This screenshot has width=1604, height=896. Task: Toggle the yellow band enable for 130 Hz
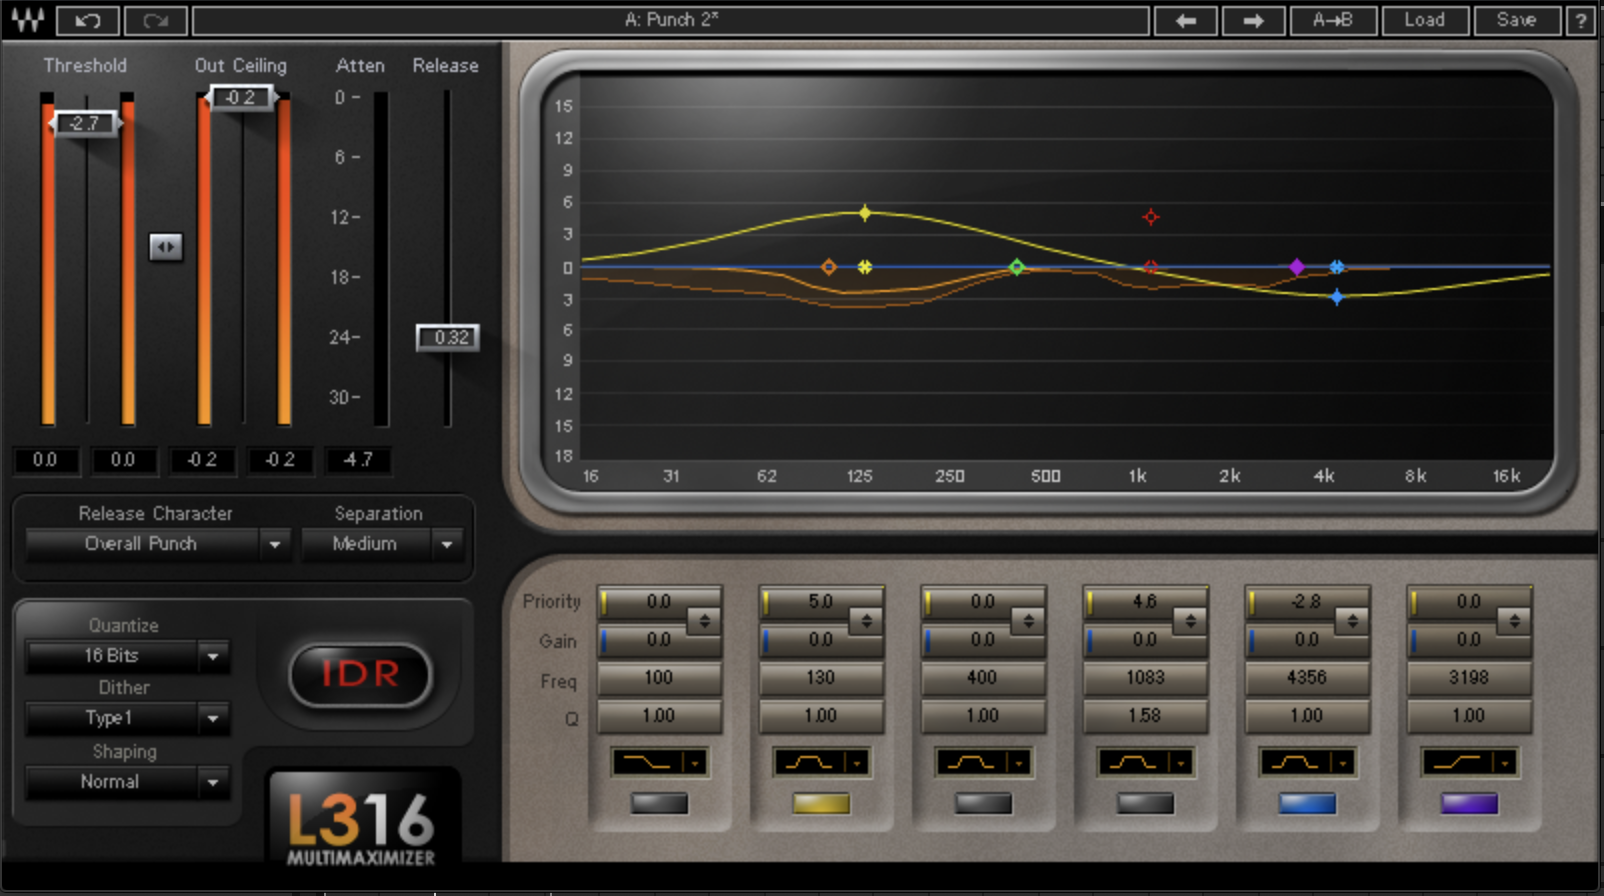click(x=821, y=803)
